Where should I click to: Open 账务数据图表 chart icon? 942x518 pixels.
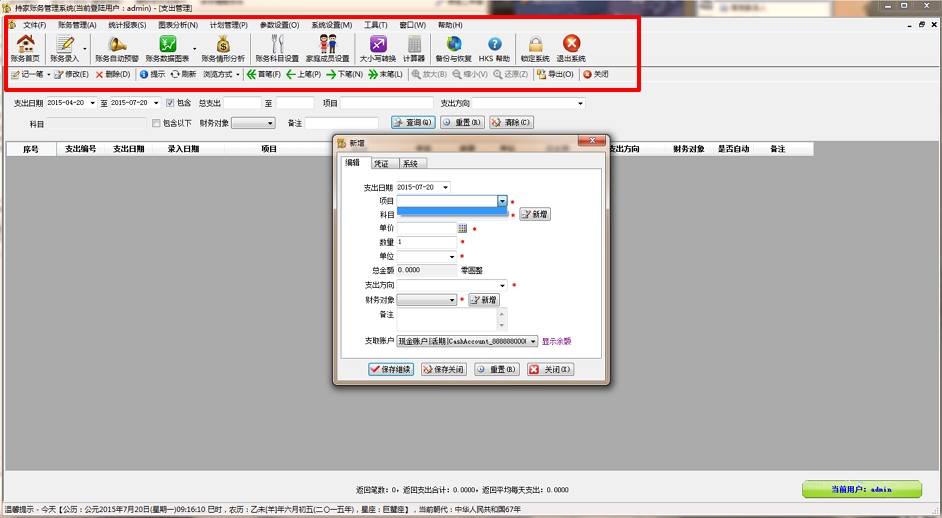[x=167, y=49]
